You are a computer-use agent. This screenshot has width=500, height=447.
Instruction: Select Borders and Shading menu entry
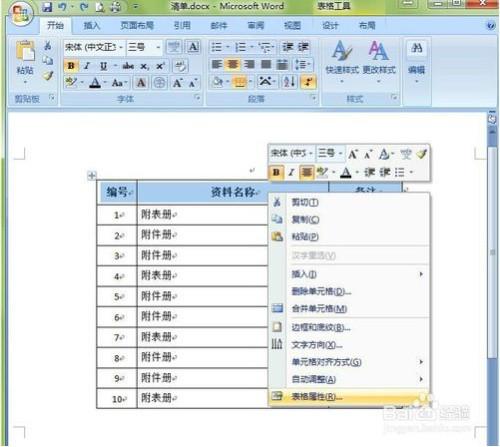point(349,328)
